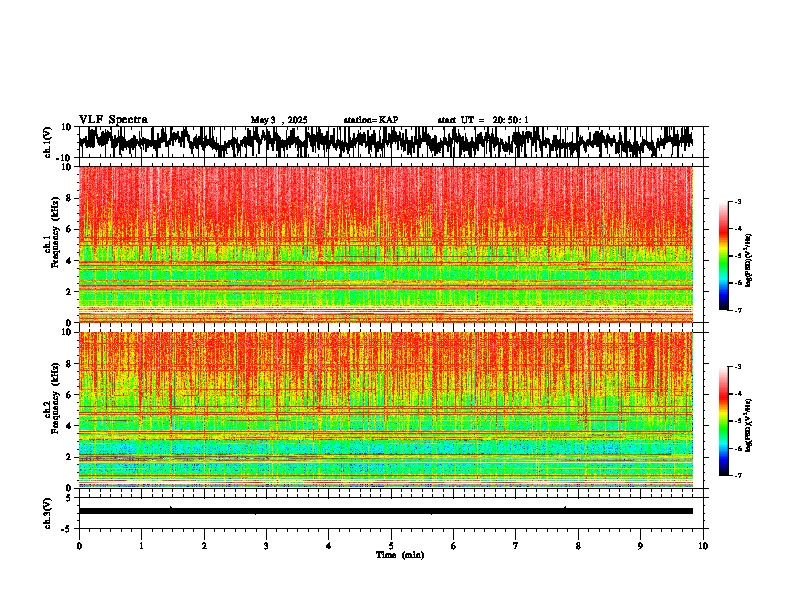Select the date text "May 3, 2025"
Screen dimensions: 792x612
click(279, 120)
